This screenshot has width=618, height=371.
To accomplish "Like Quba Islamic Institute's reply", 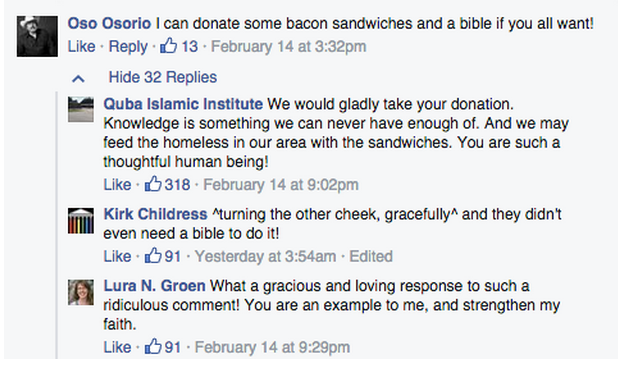I will point(117,185).
